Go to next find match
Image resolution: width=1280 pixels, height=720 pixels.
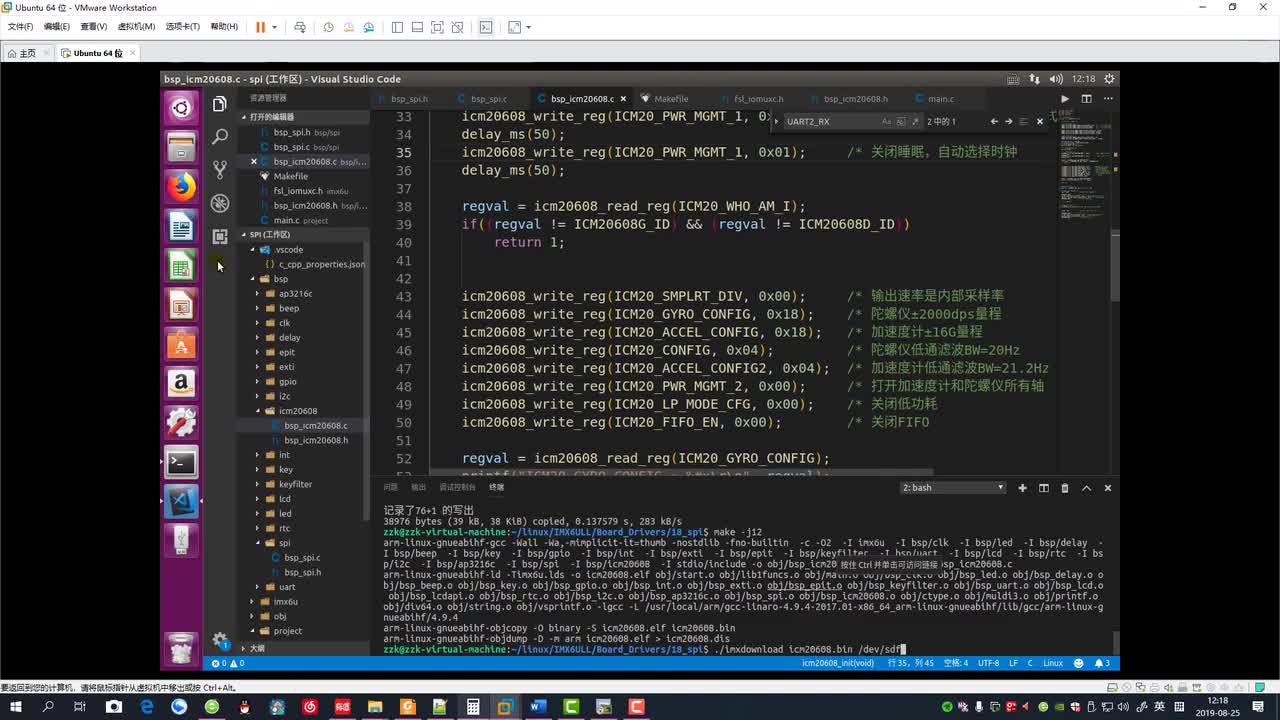(x=1008, y=121)
